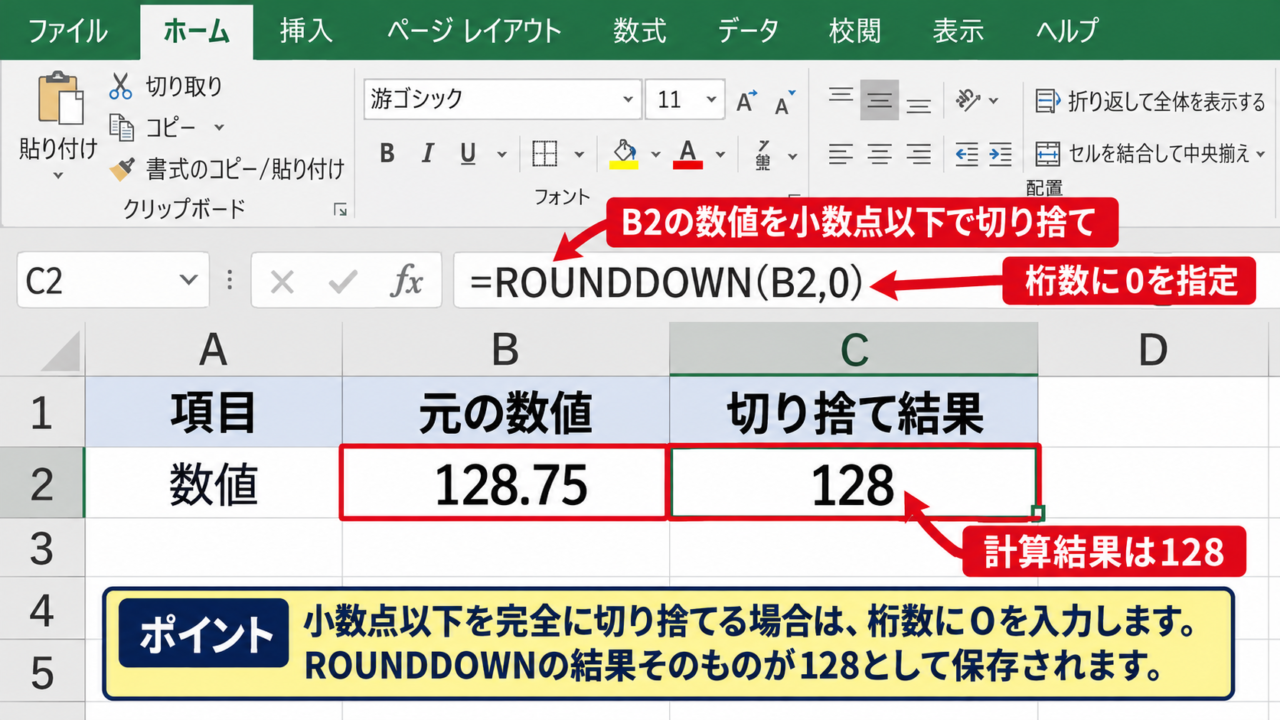Increase the cell indent
Viewport: 1280px width, 720px height.
click(x=1000, y=154)
